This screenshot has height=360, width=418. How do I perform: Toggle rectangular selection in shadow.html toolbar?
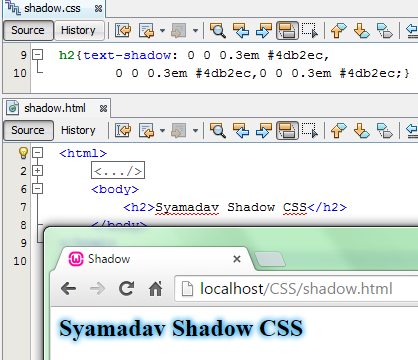(x=310, y=131)
